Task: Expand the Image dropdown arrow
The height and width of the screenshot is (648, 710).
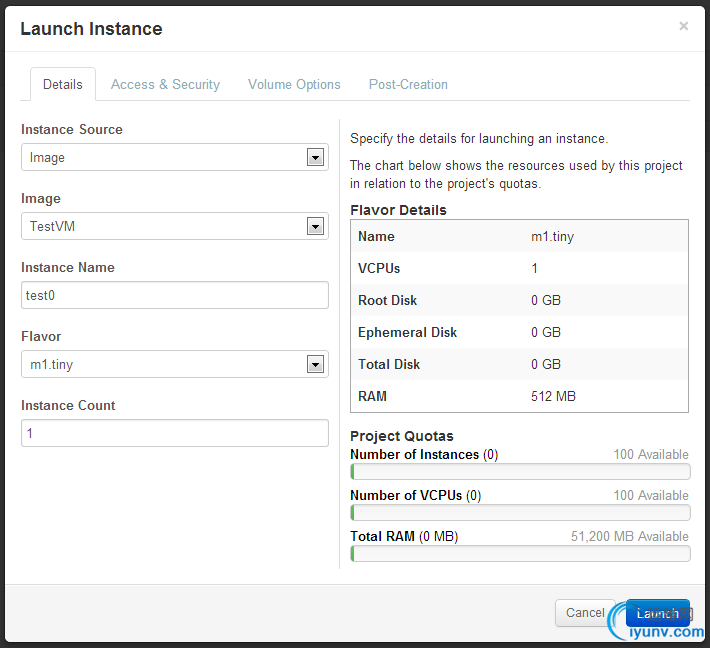Action: pyautogui.click(x=315, y=227)
